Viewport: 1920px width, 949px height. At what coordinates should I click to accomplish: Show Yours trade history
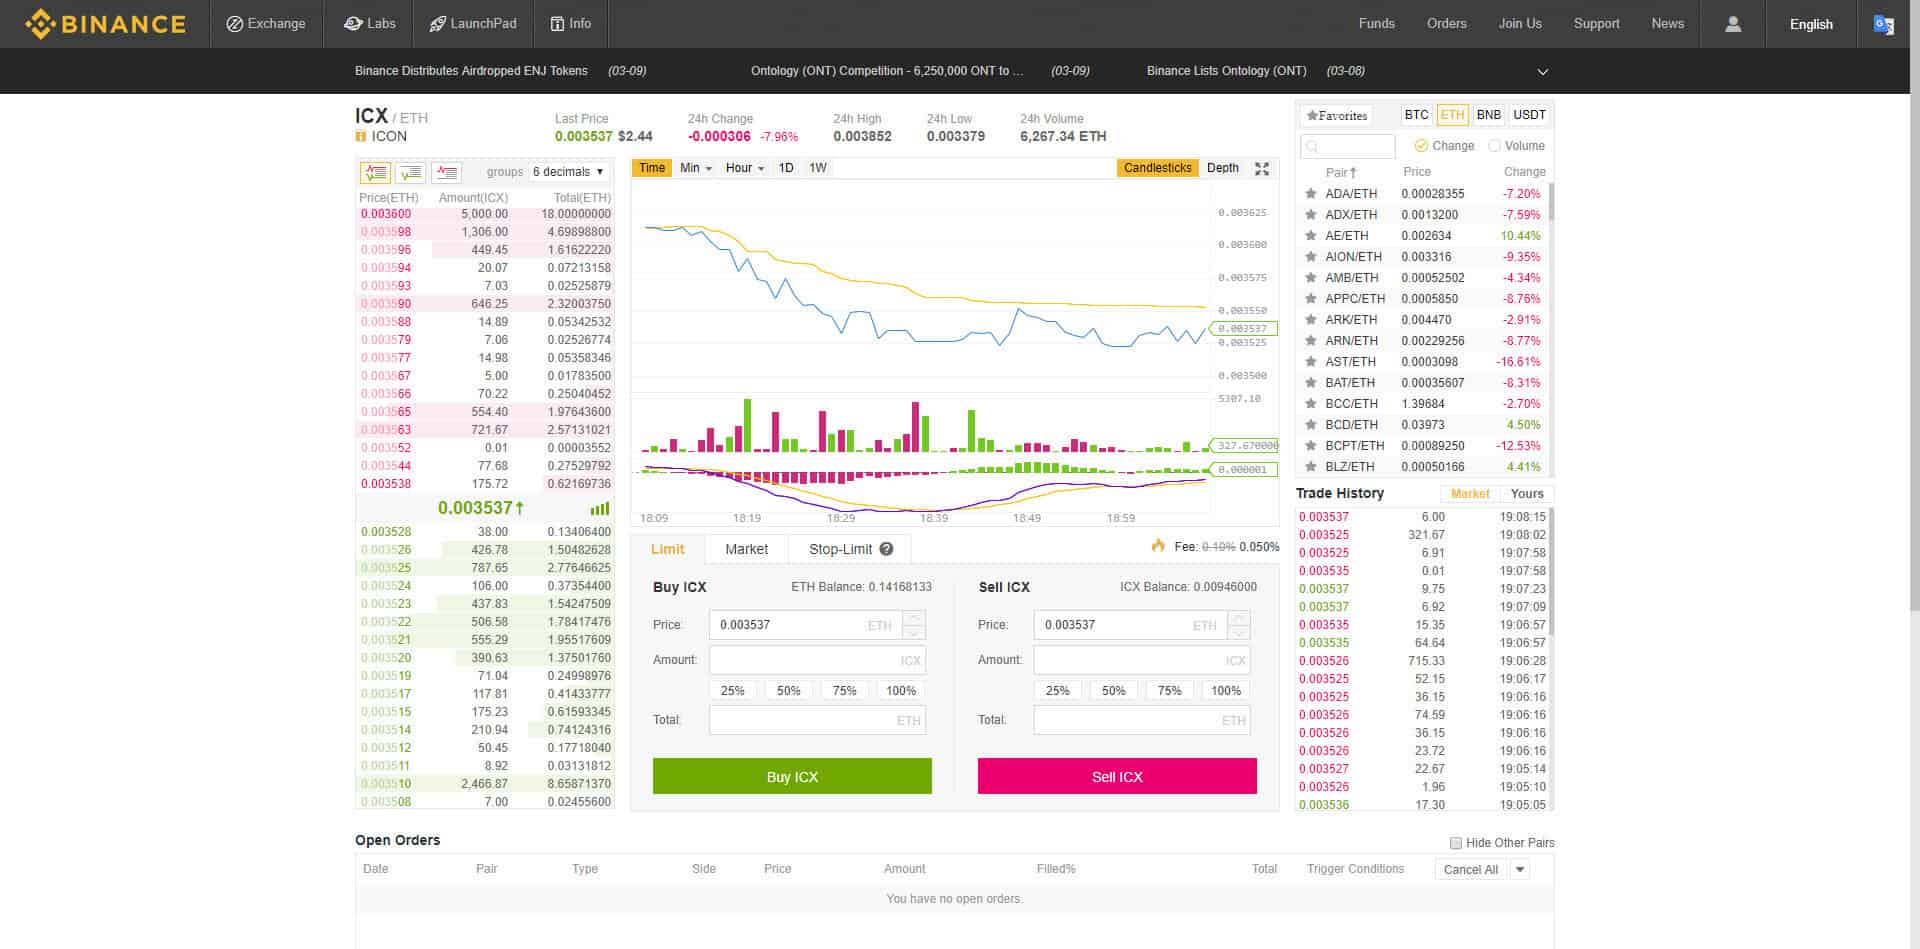(1527, 494)
